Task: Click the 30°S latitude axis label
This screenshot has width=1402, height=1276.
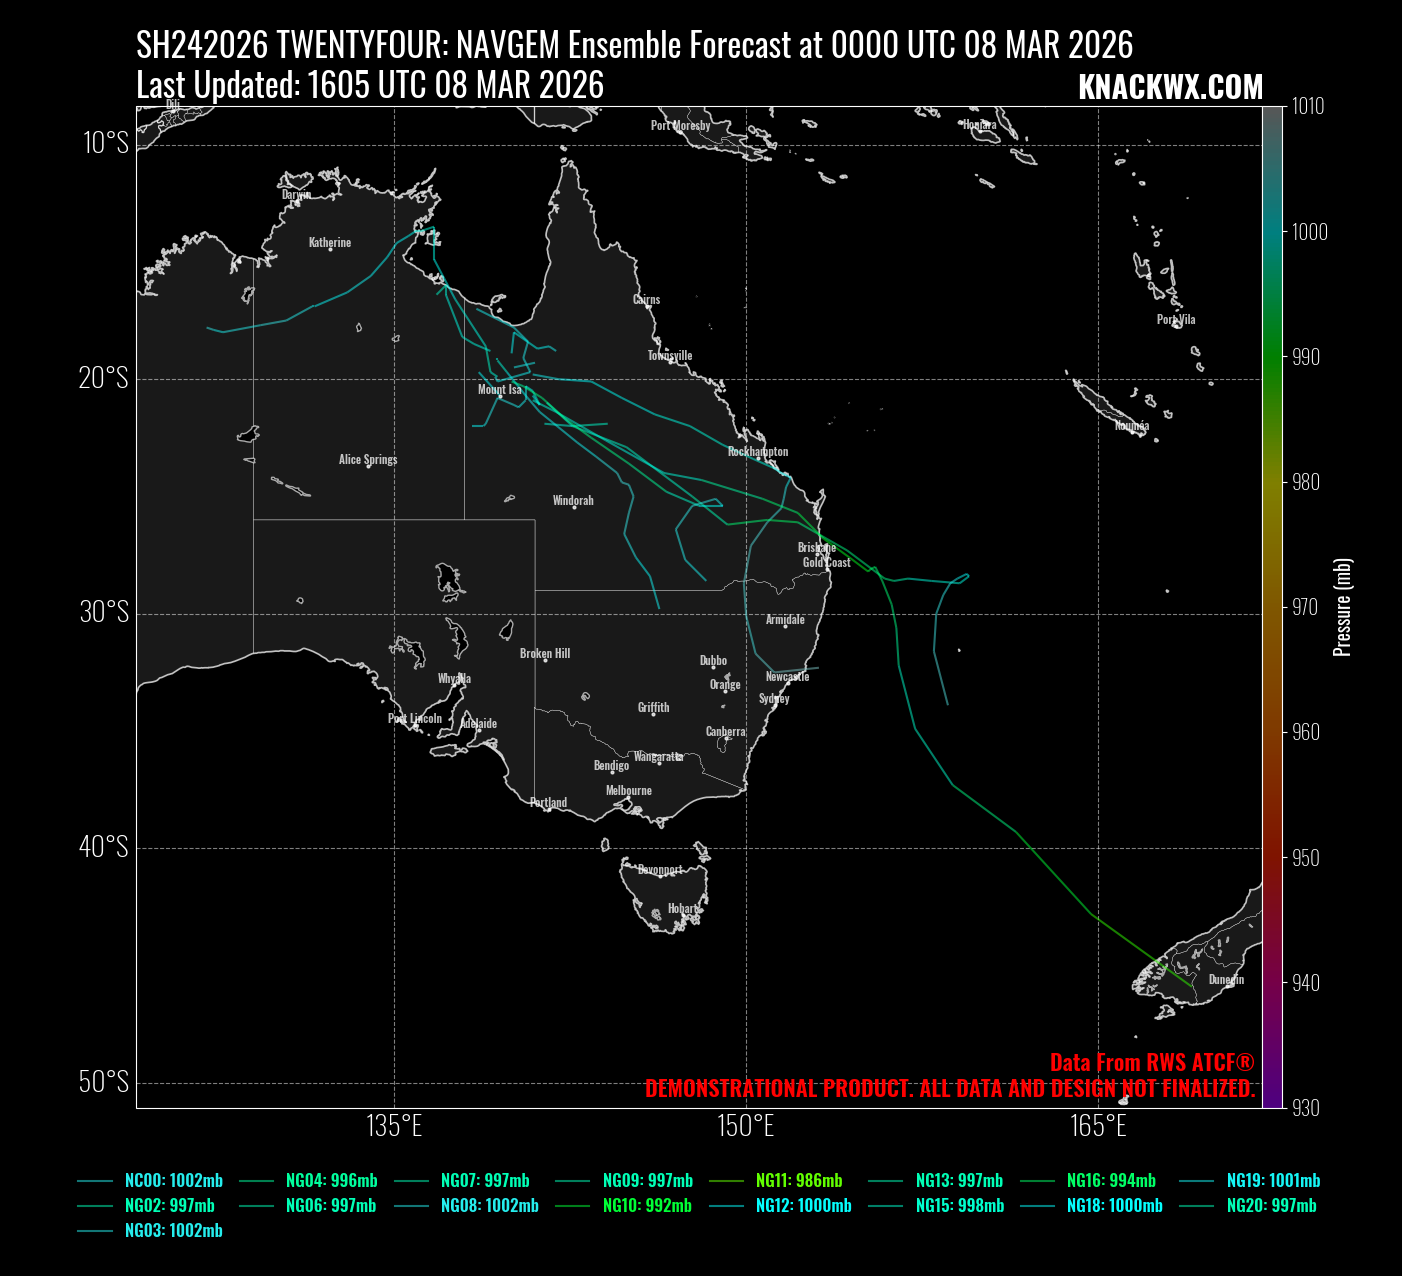Action: click(x=104, y=612)
